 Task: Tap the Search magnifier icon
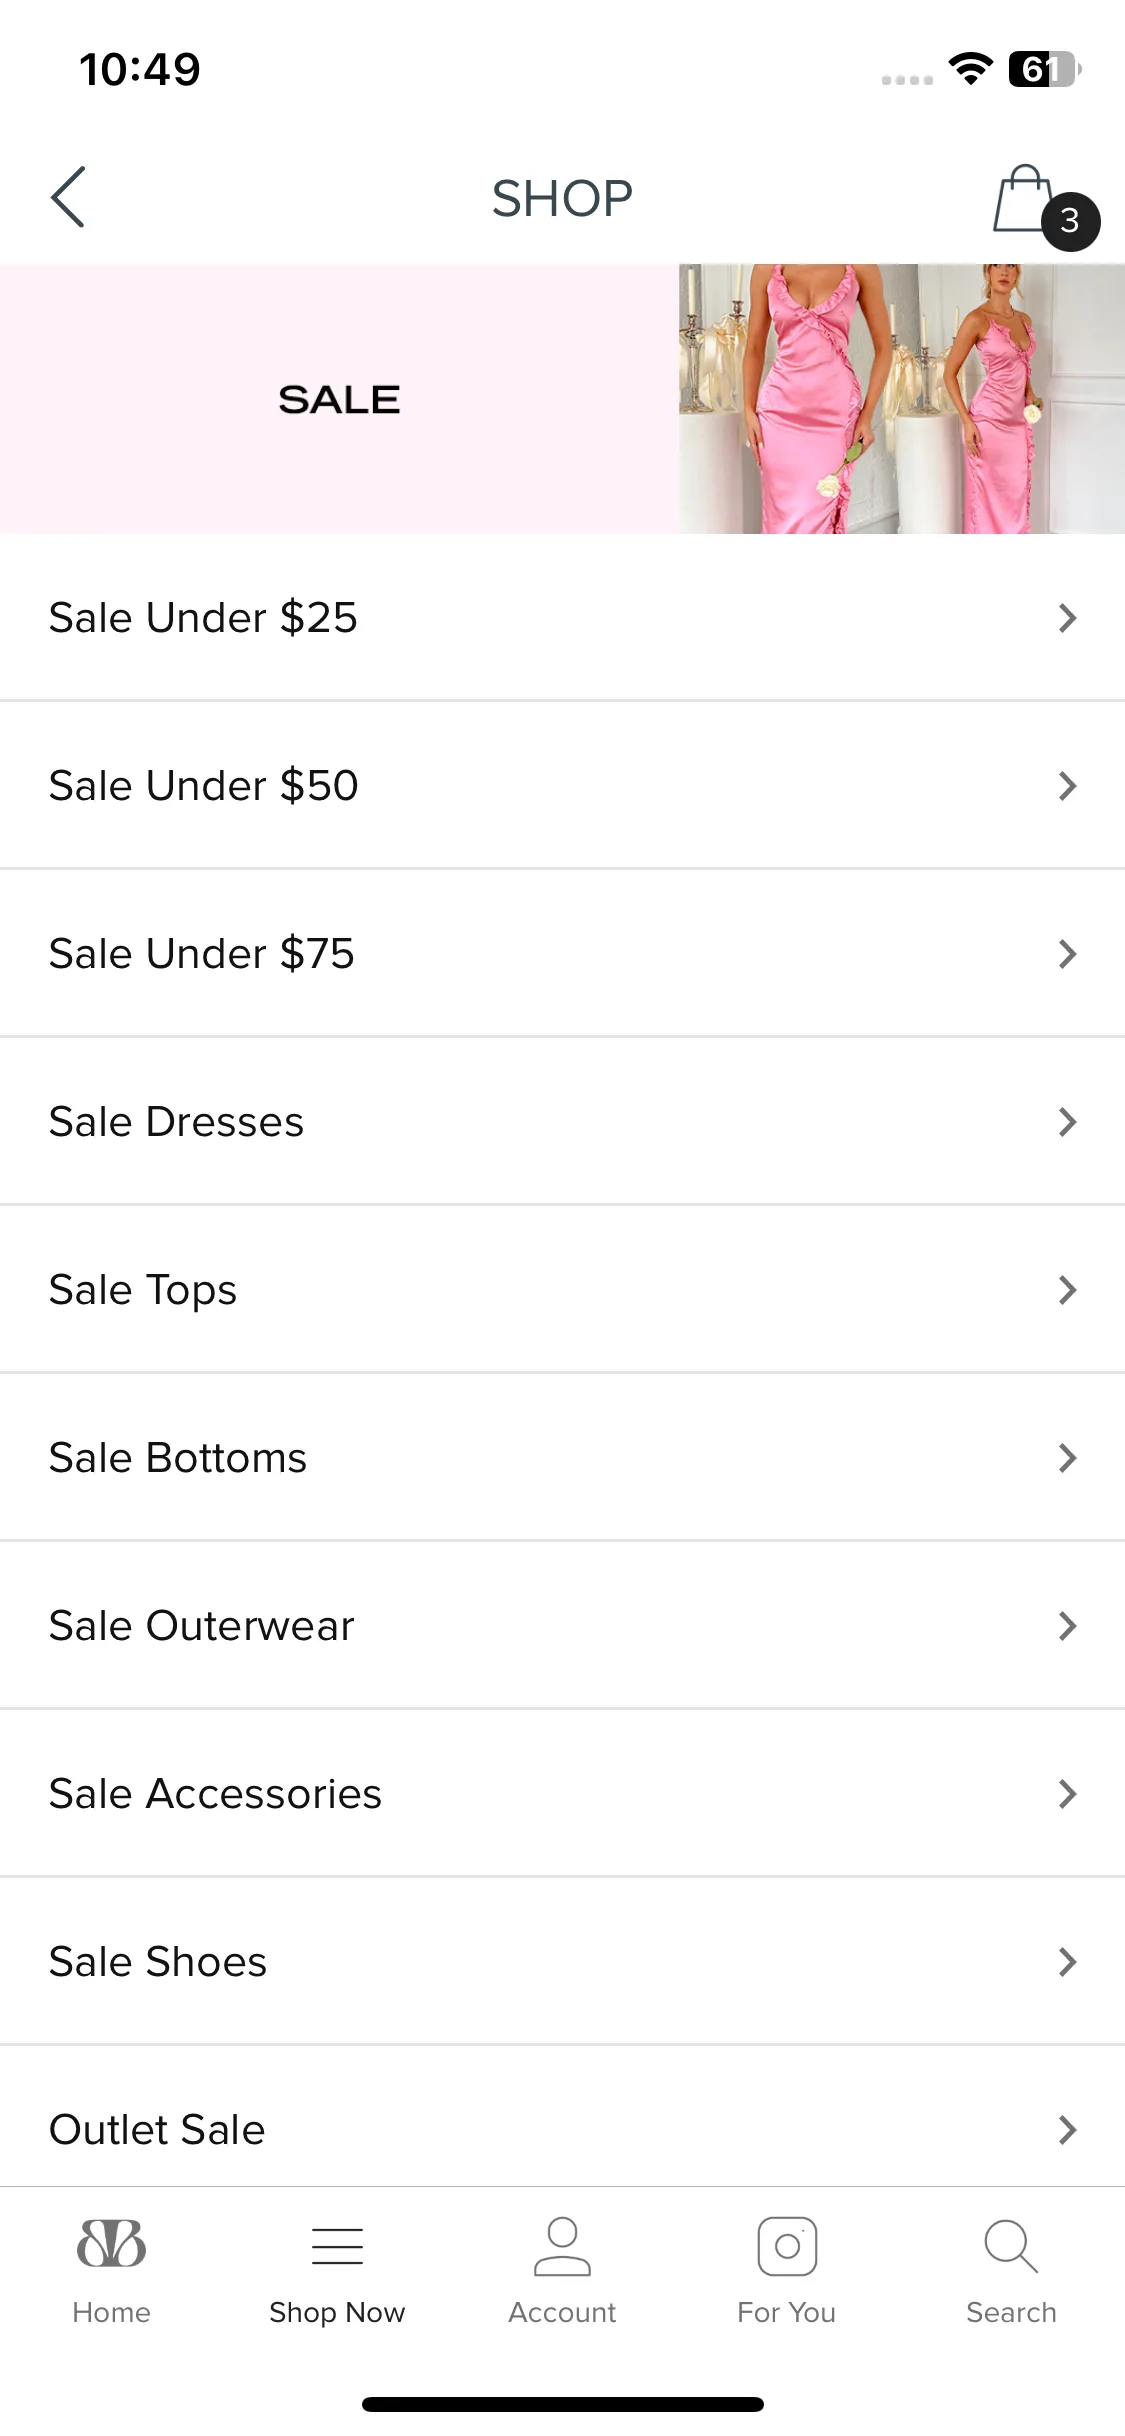point(1011,2246)
